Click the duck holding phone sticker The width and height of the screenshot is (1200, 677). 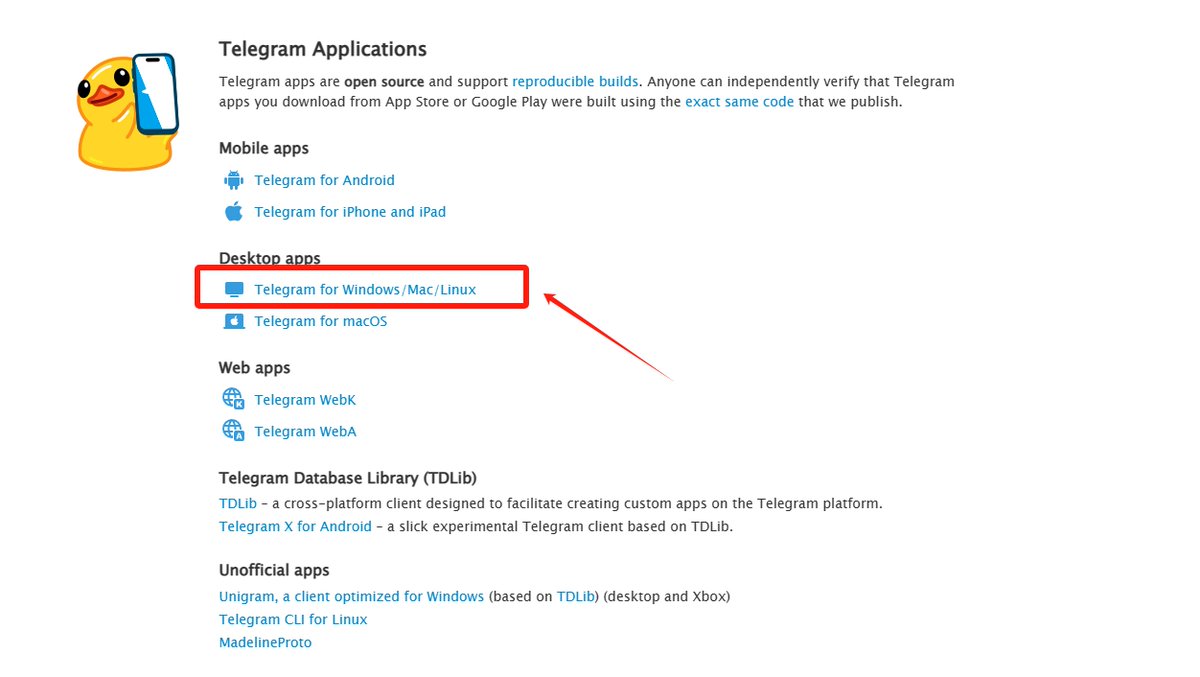[x=127, y=110]
